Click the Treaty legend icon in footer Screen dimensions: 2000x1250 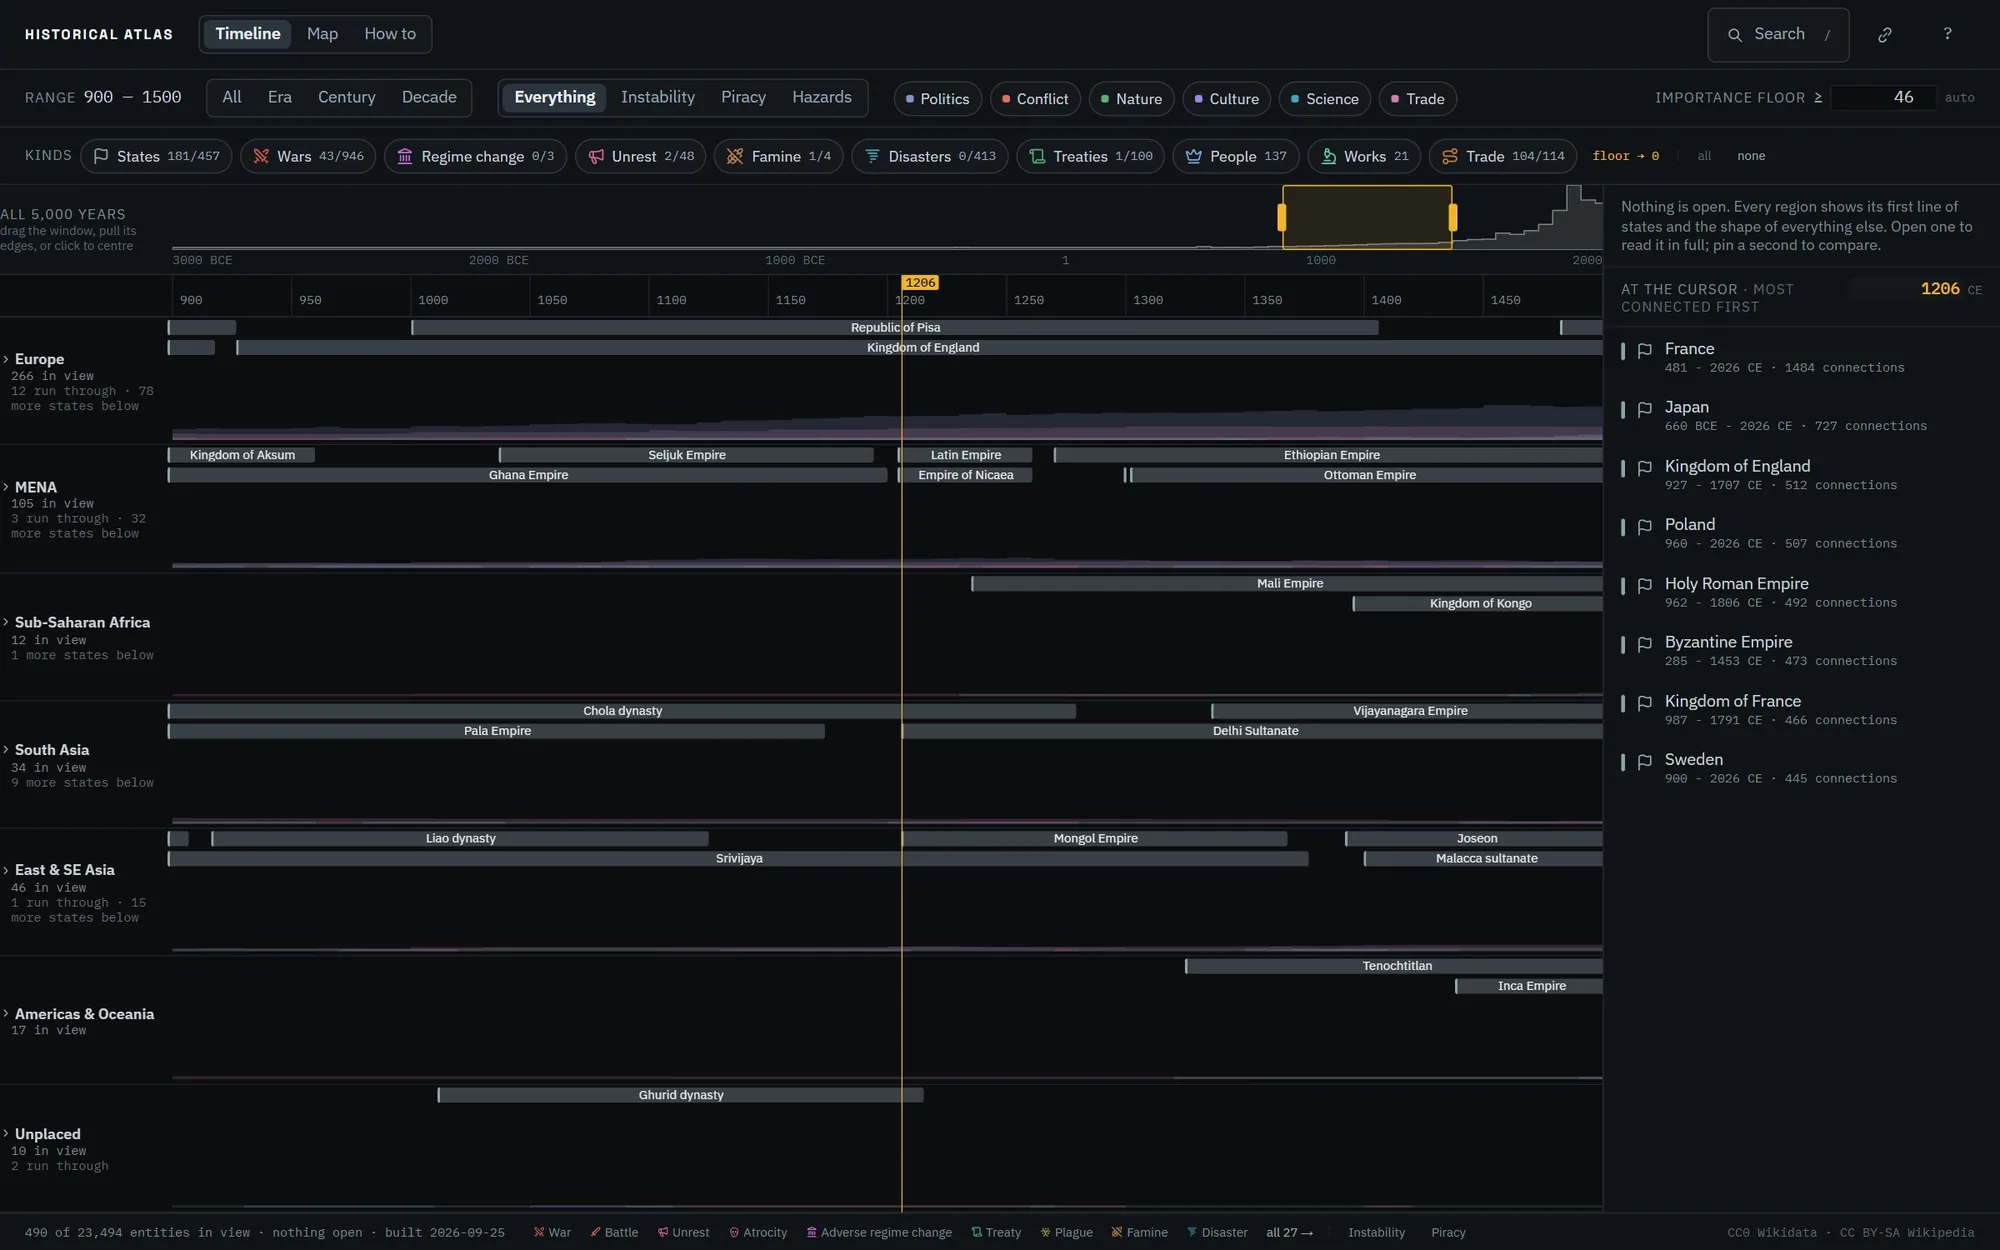tap(976, 1232)
